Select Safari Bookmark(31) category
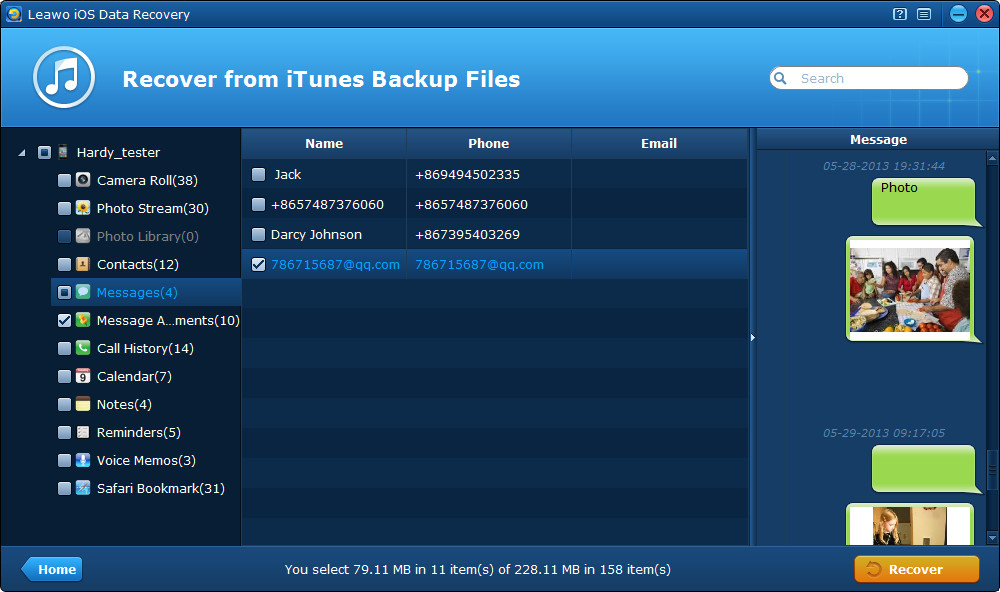The height and width of the screenshot is (592, 1000). tap(161, 489)
